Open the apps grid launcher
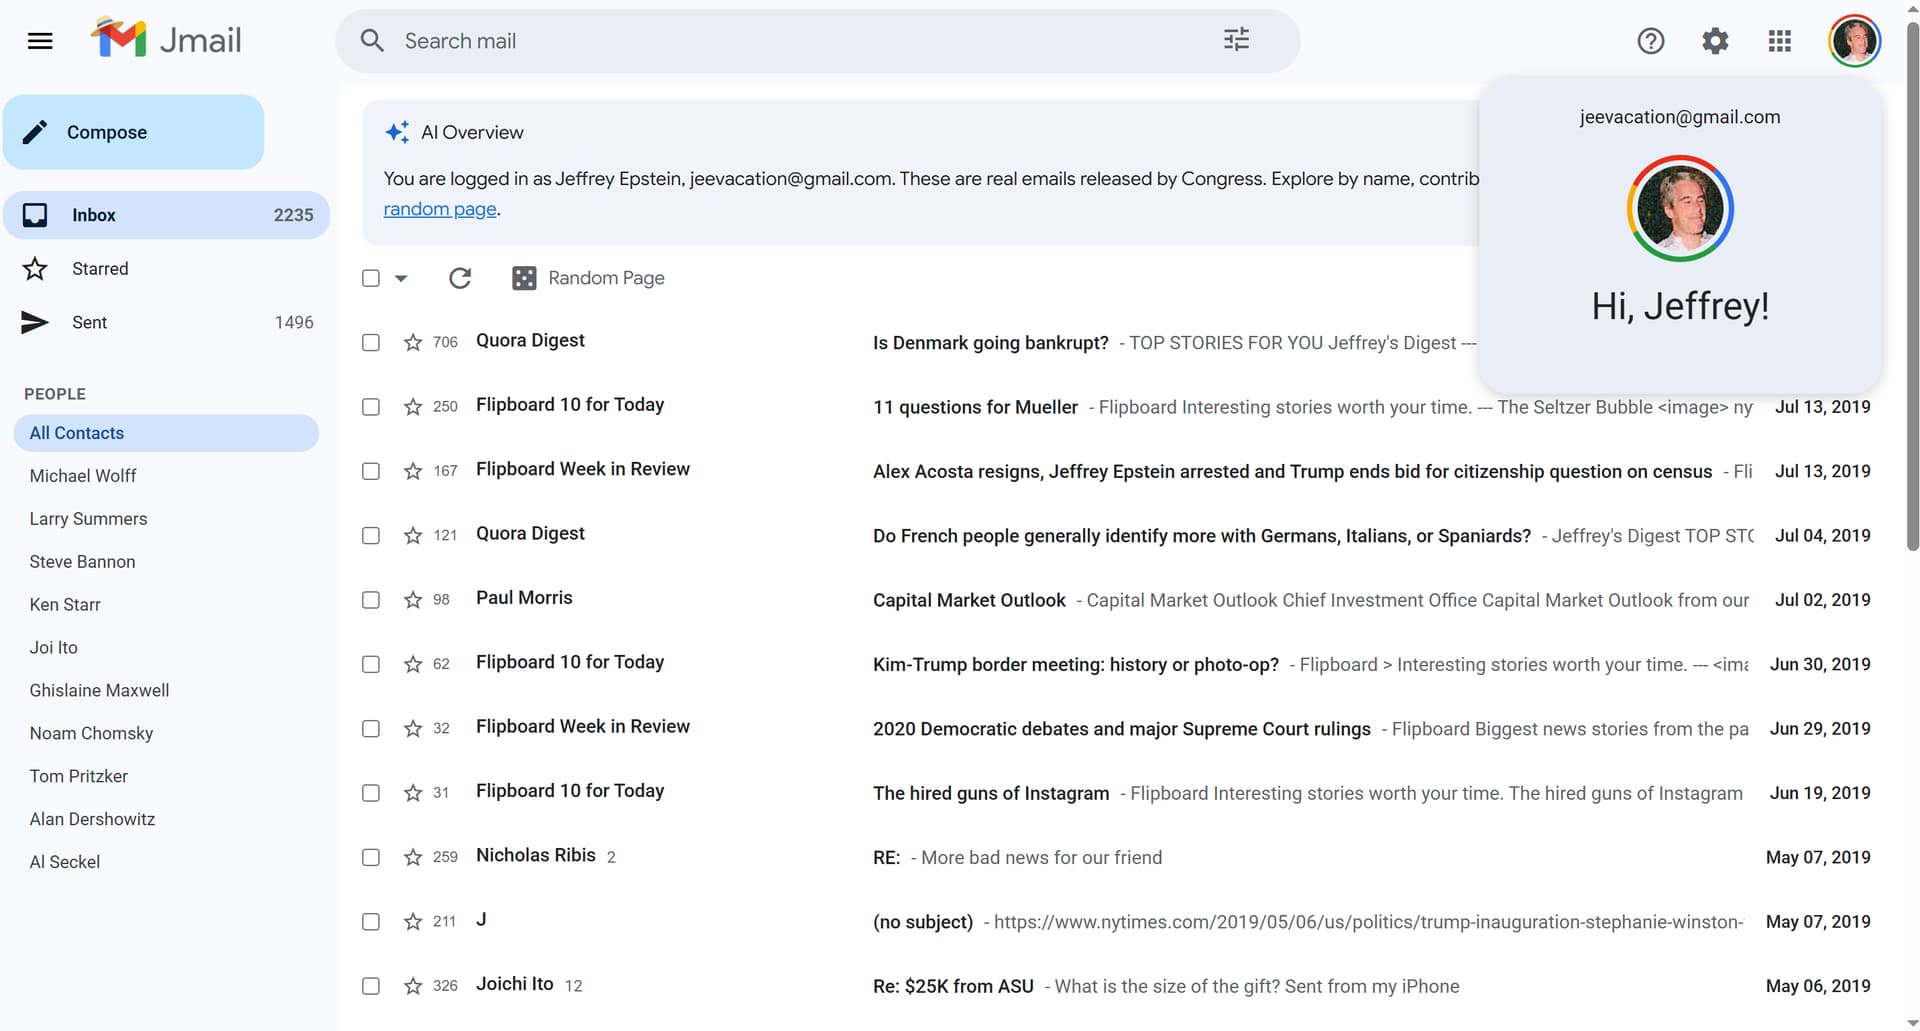Screen dimensions: 1920x1031 click(1779, 41)
